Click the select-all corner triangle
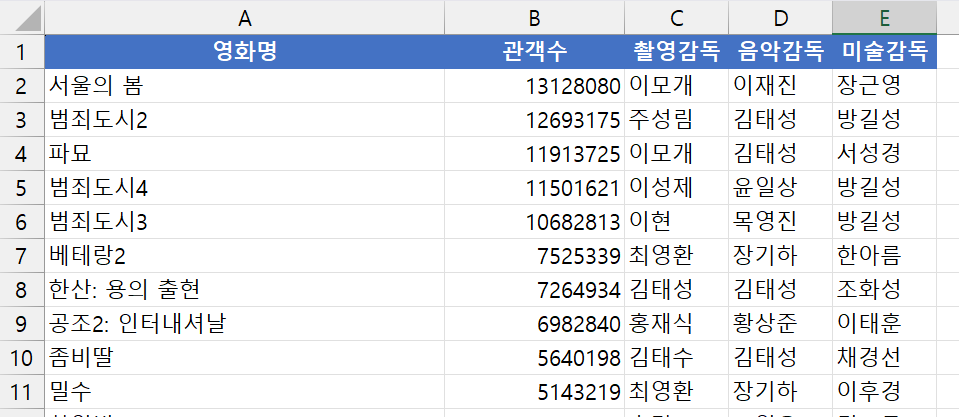The image size is (959, 417). pos(28,18)
